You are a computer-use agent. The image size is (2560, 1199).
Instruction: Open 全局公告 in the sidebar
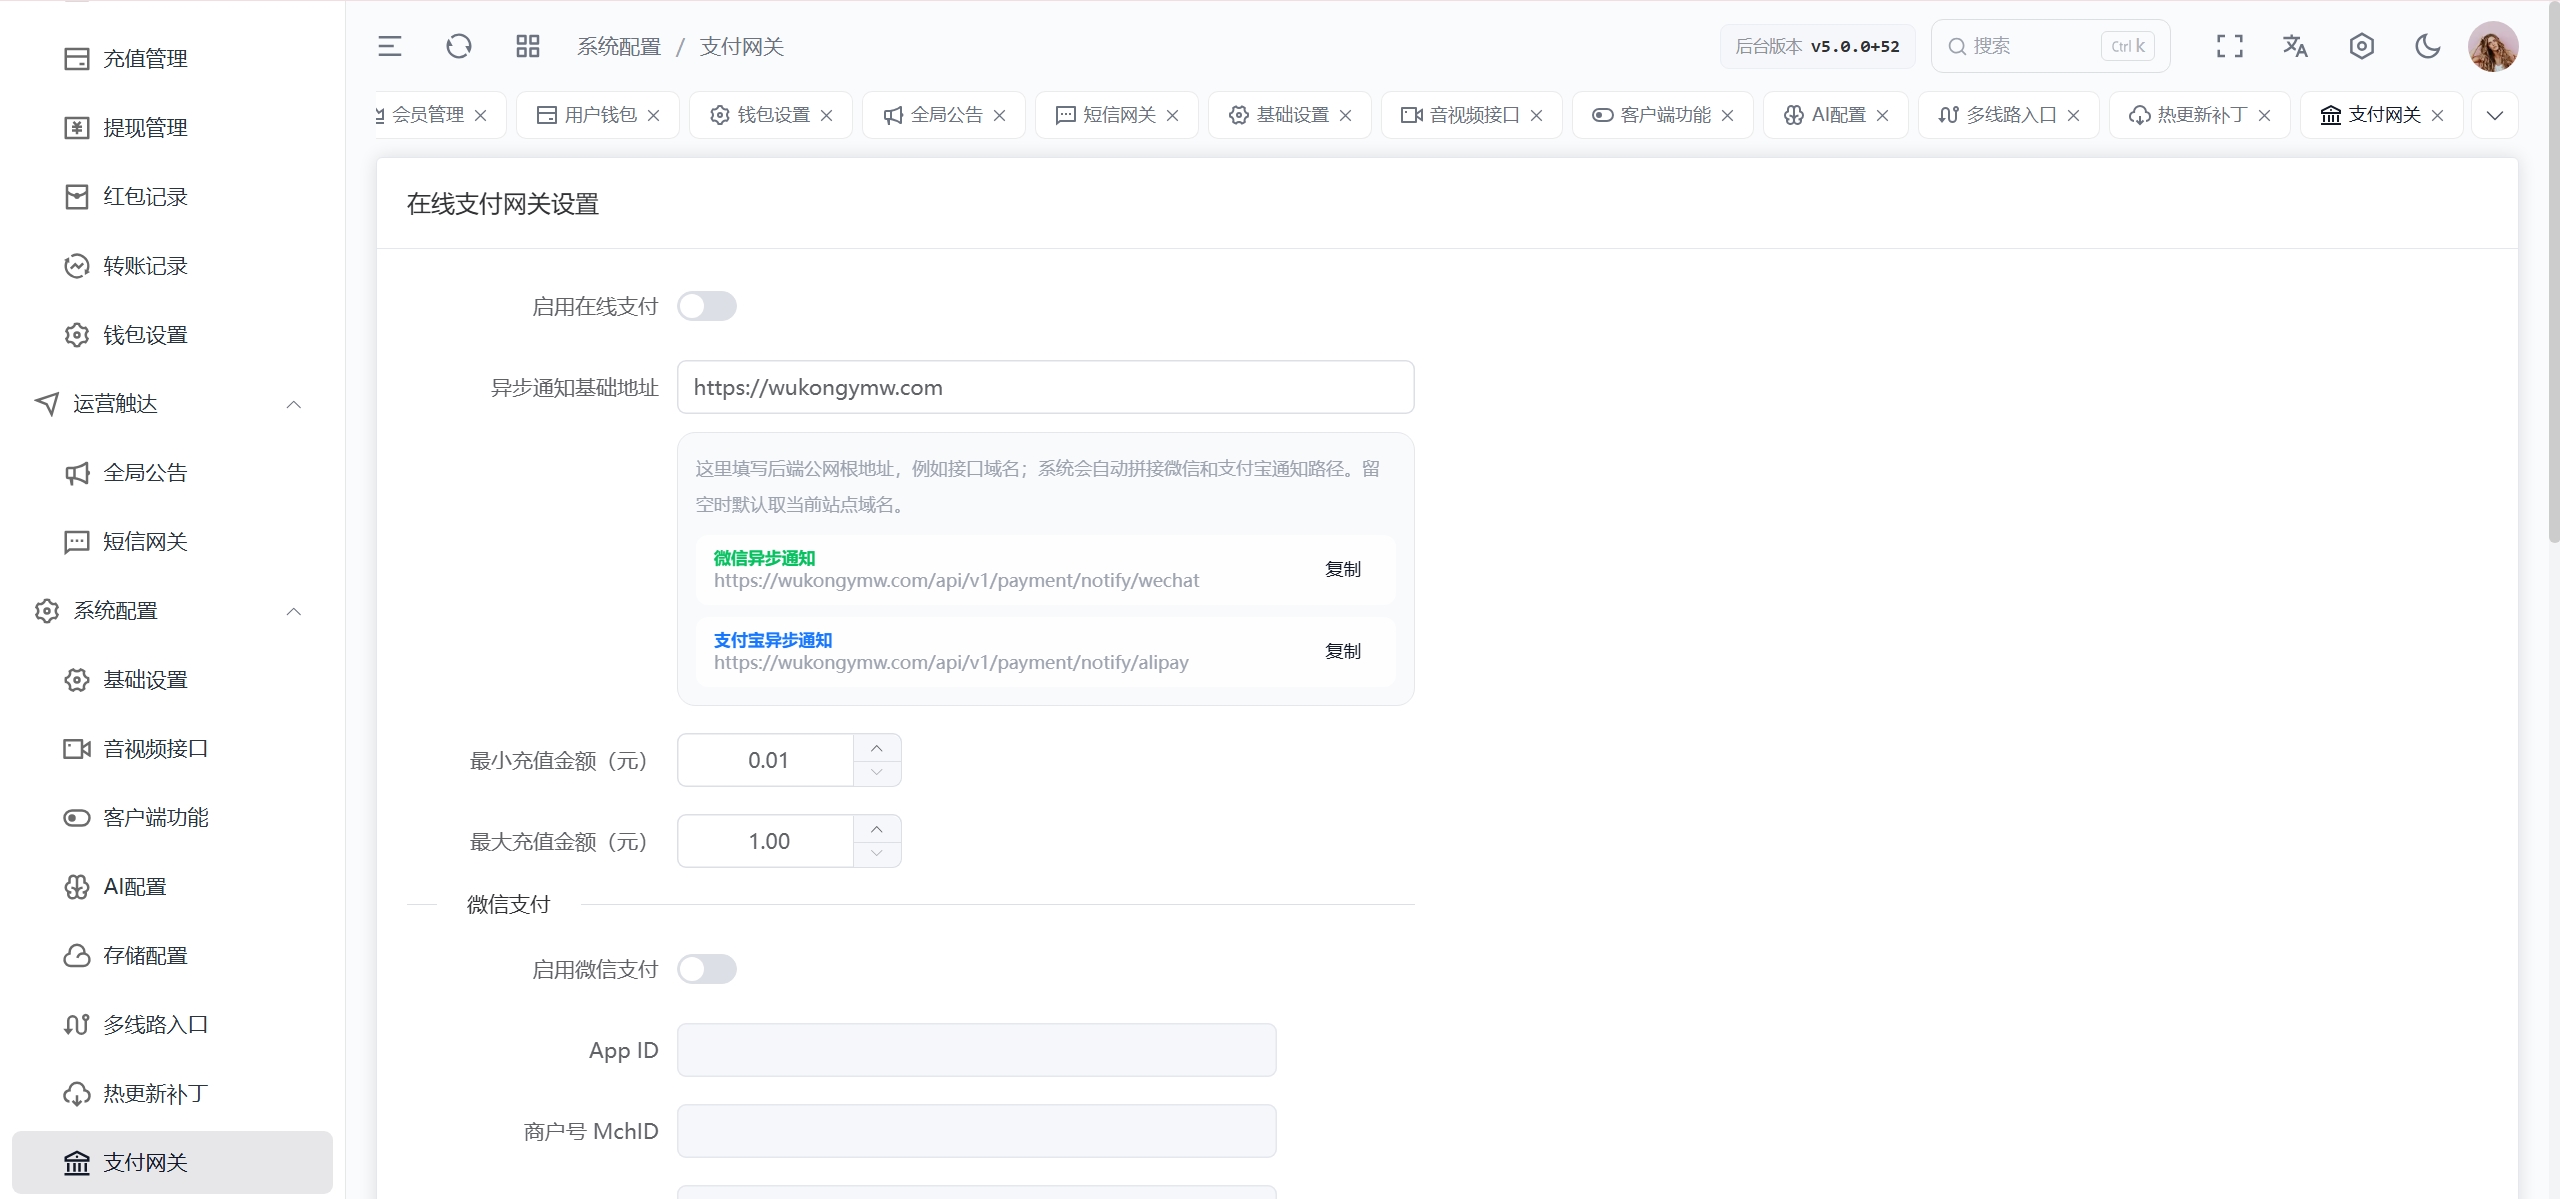(172, 473)
